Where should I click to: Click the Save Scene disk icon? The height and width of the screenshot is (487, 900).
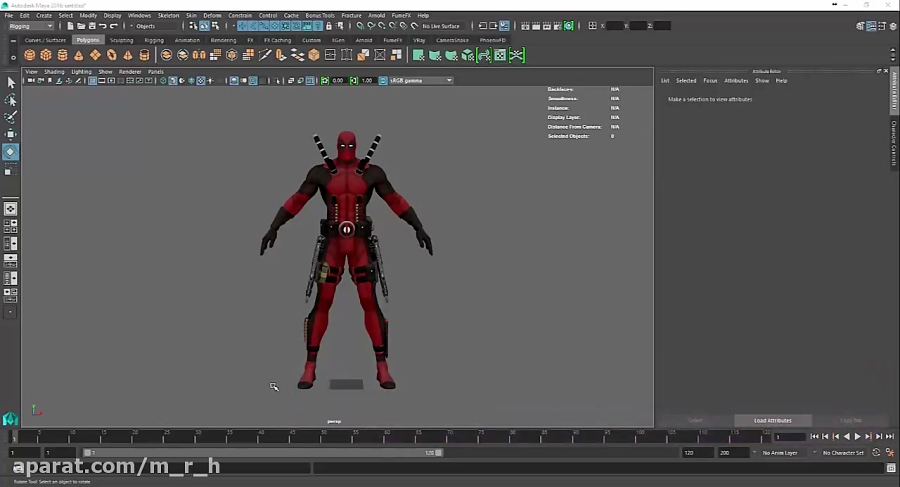(x=92, y=26)
